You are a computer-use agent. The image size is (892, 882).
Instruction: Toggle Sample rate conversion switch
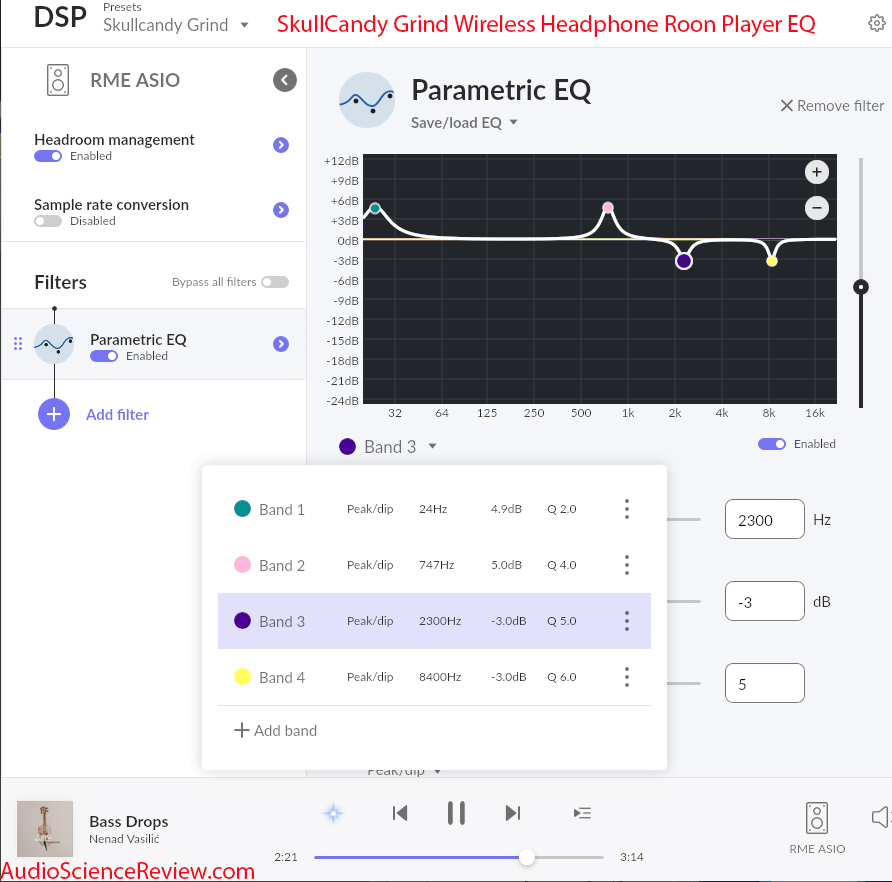[x=48, y=221]
